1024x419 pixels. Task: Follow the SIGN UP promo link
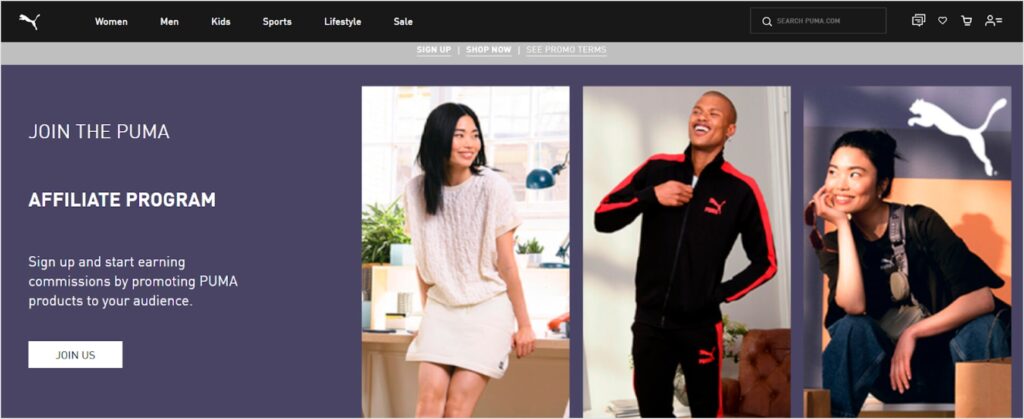click(434, 50)
